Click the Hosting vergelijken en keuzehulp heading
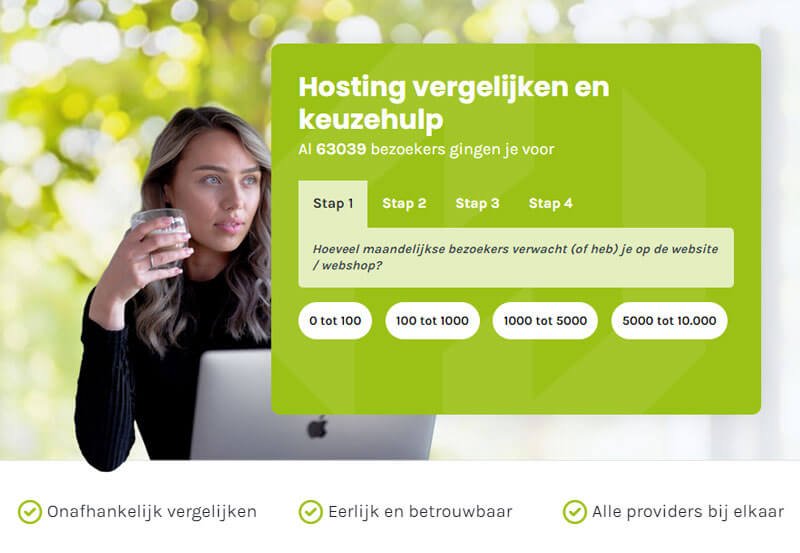800x553 pixels. point(454,103)
